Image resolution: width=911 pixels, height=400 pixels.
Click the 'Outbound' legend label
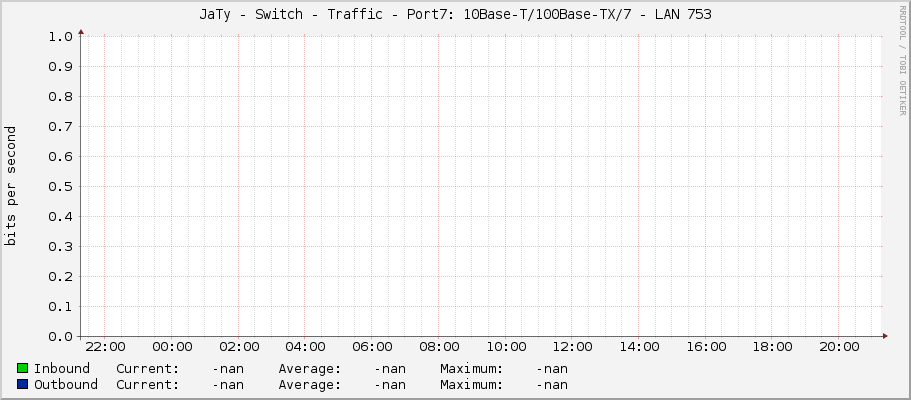click(66, 385)
